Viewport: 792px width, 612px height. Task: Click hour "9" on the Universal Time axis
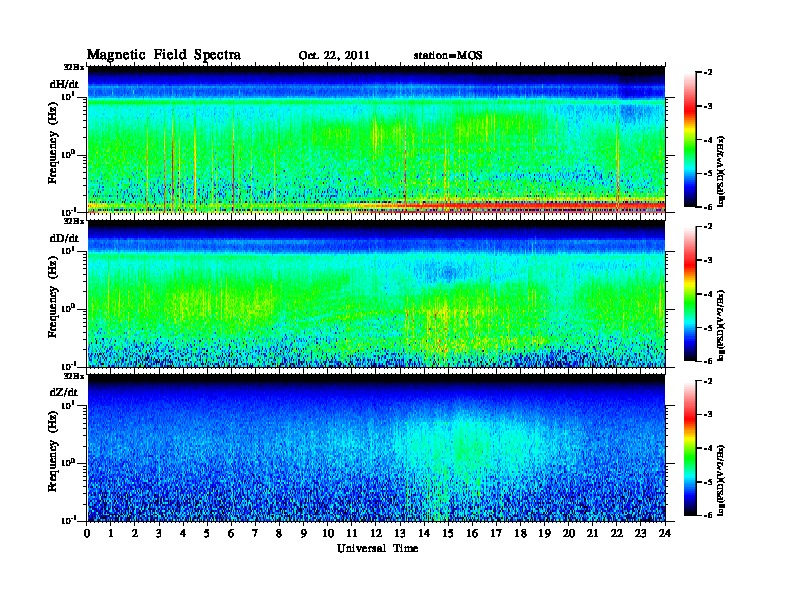tap(304, 533)
